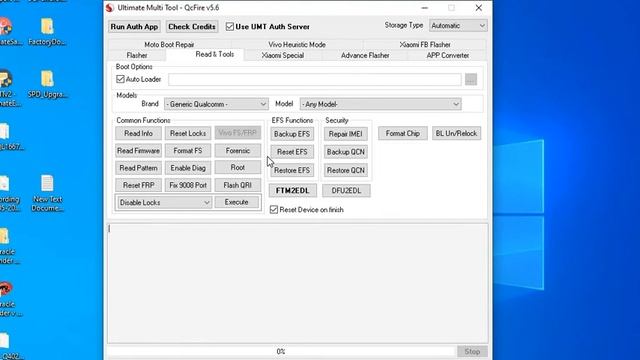
Task: Click the Flash QRI button
Action: [238, 185]
